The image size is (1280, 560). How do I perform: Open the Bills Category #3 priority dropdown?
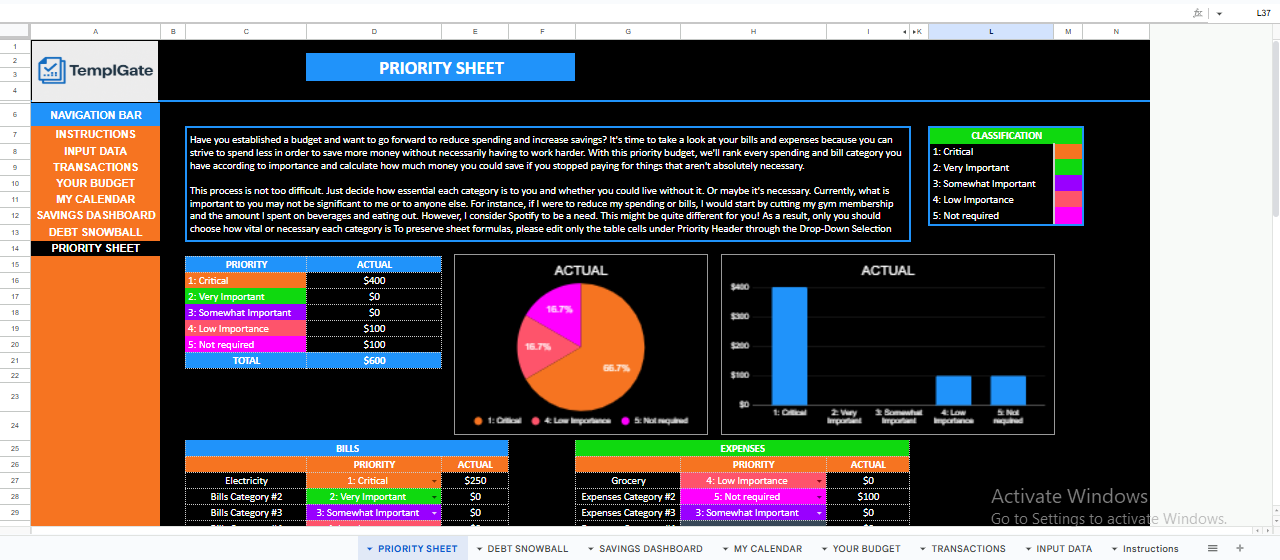tap(435, 513)
